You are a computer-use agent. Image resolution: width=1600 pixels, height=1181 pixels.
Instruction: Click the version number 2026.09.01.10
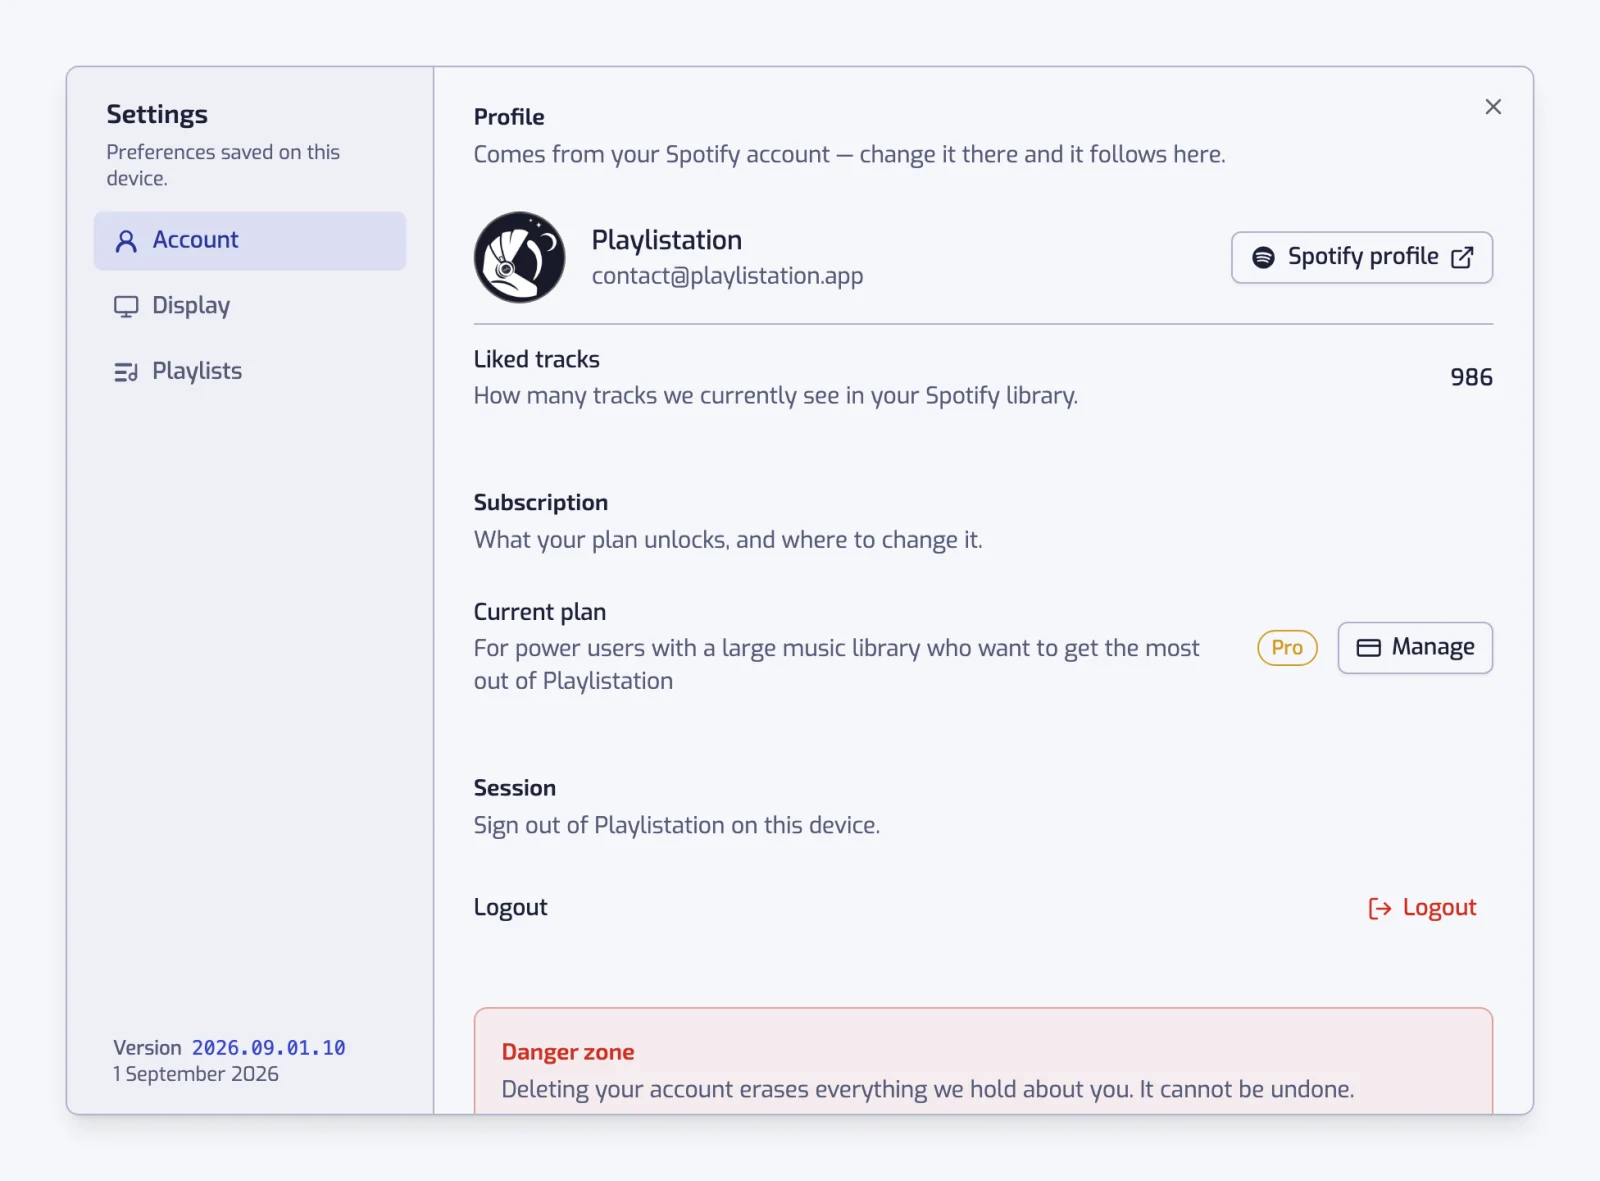268,1048
